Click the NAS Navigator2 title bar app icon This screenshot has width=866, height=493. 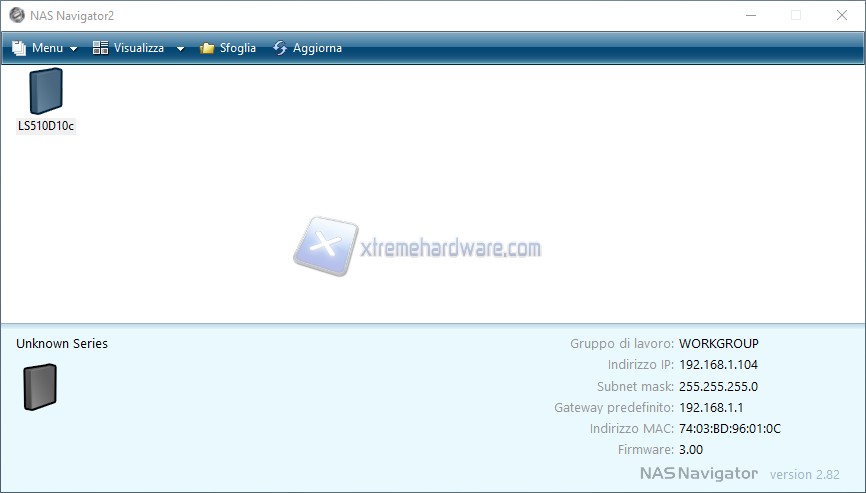(17, 15)
